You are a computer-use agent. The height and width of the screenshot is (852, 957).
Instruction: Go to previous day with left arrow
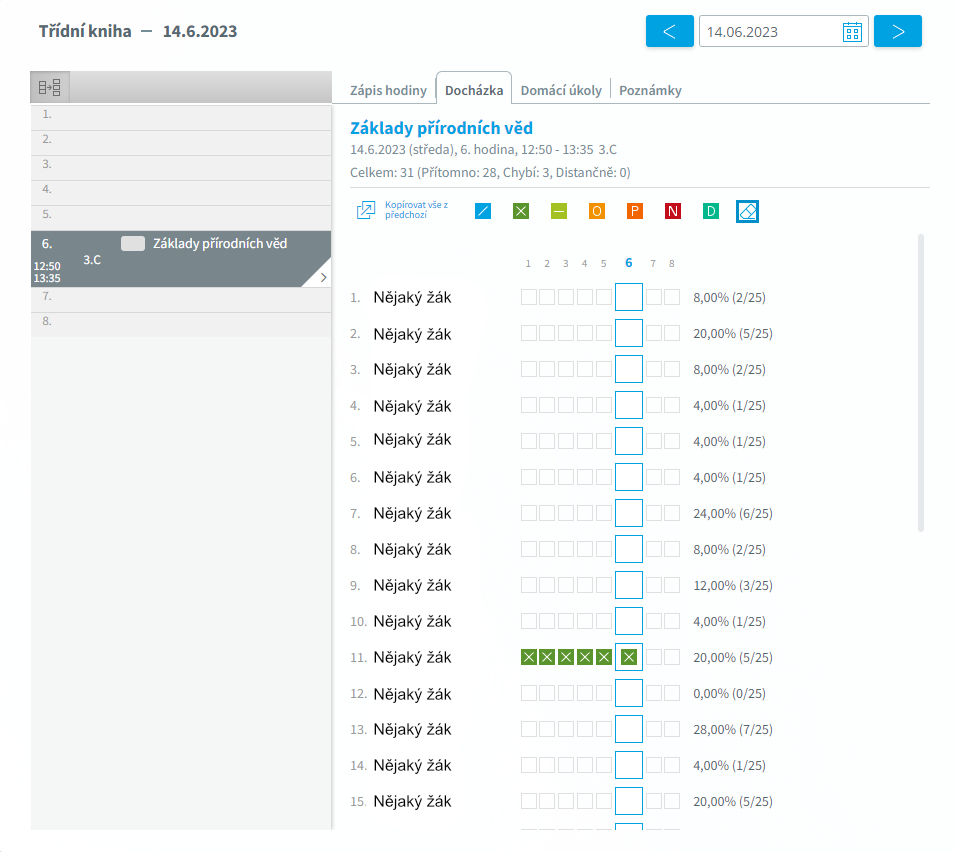[670, 32]
